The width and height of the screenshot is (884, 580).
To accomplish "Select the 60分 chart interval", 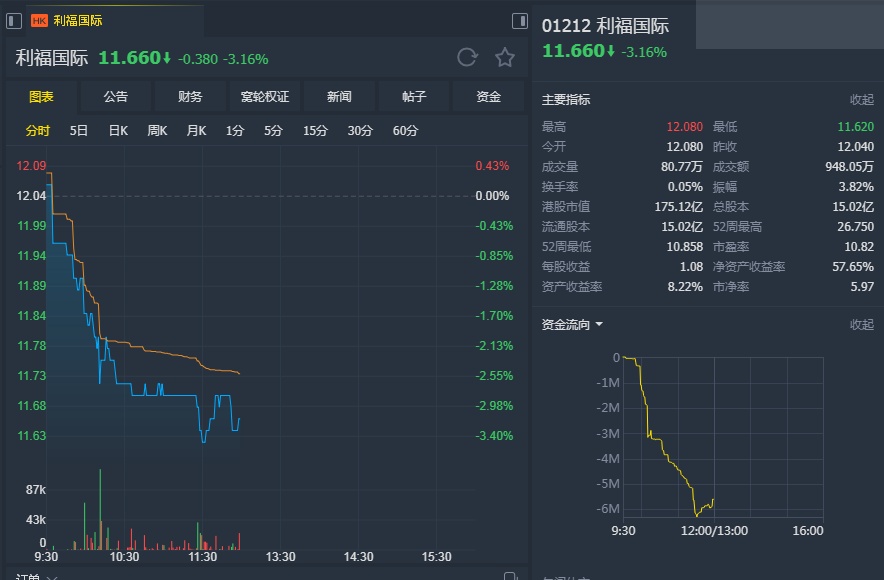I will (x=405, y=131).
